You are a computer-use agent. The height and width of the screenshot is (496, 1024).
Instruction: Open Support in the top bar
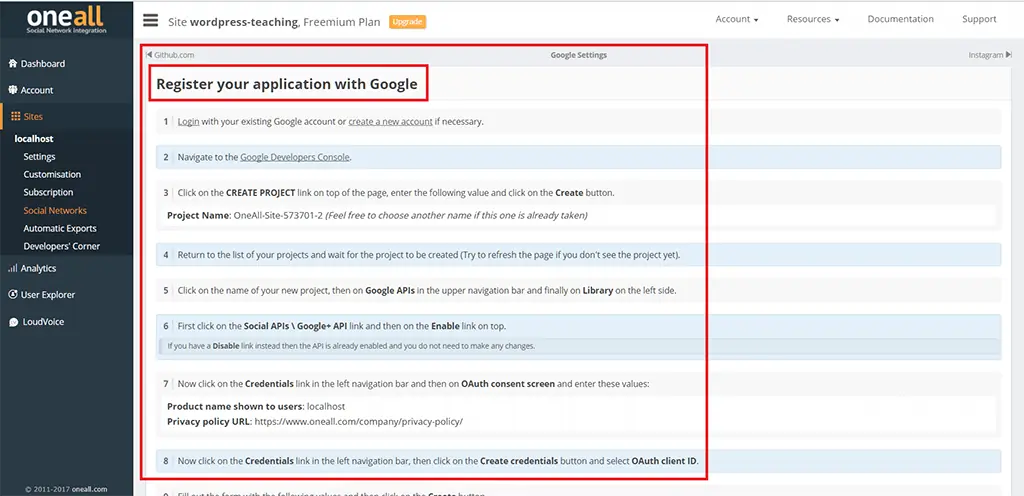coord(979,20)
